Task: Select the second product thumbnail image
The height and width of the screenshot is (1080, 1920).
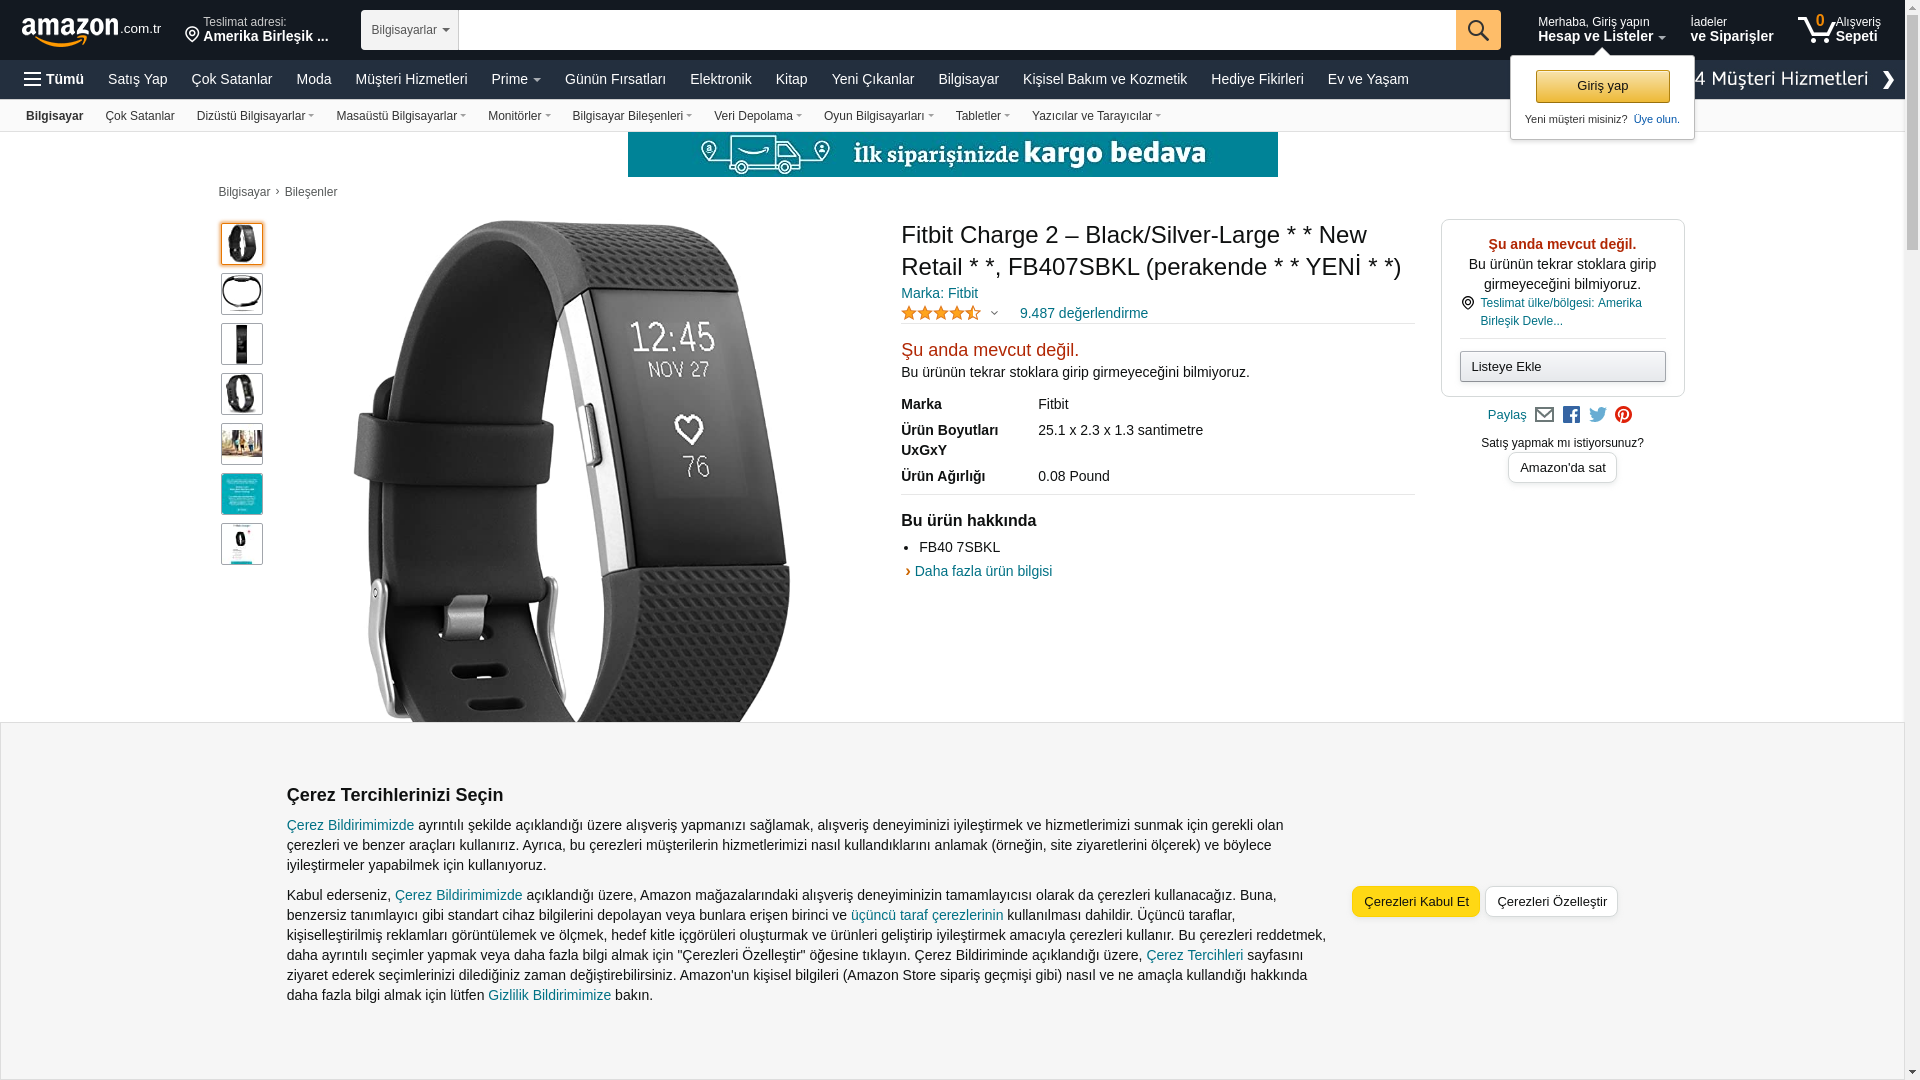Action: coord(242,294)
